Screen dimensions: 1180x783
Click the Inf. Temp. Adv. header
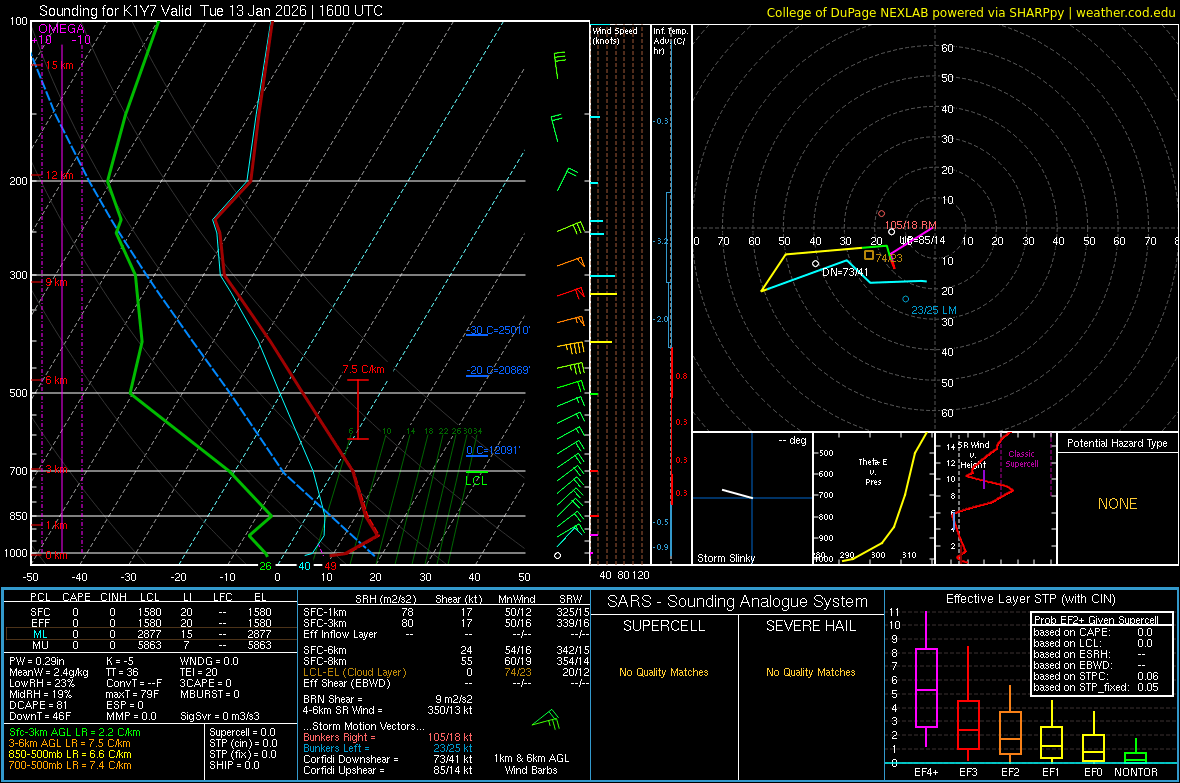[x=670, y=41]
